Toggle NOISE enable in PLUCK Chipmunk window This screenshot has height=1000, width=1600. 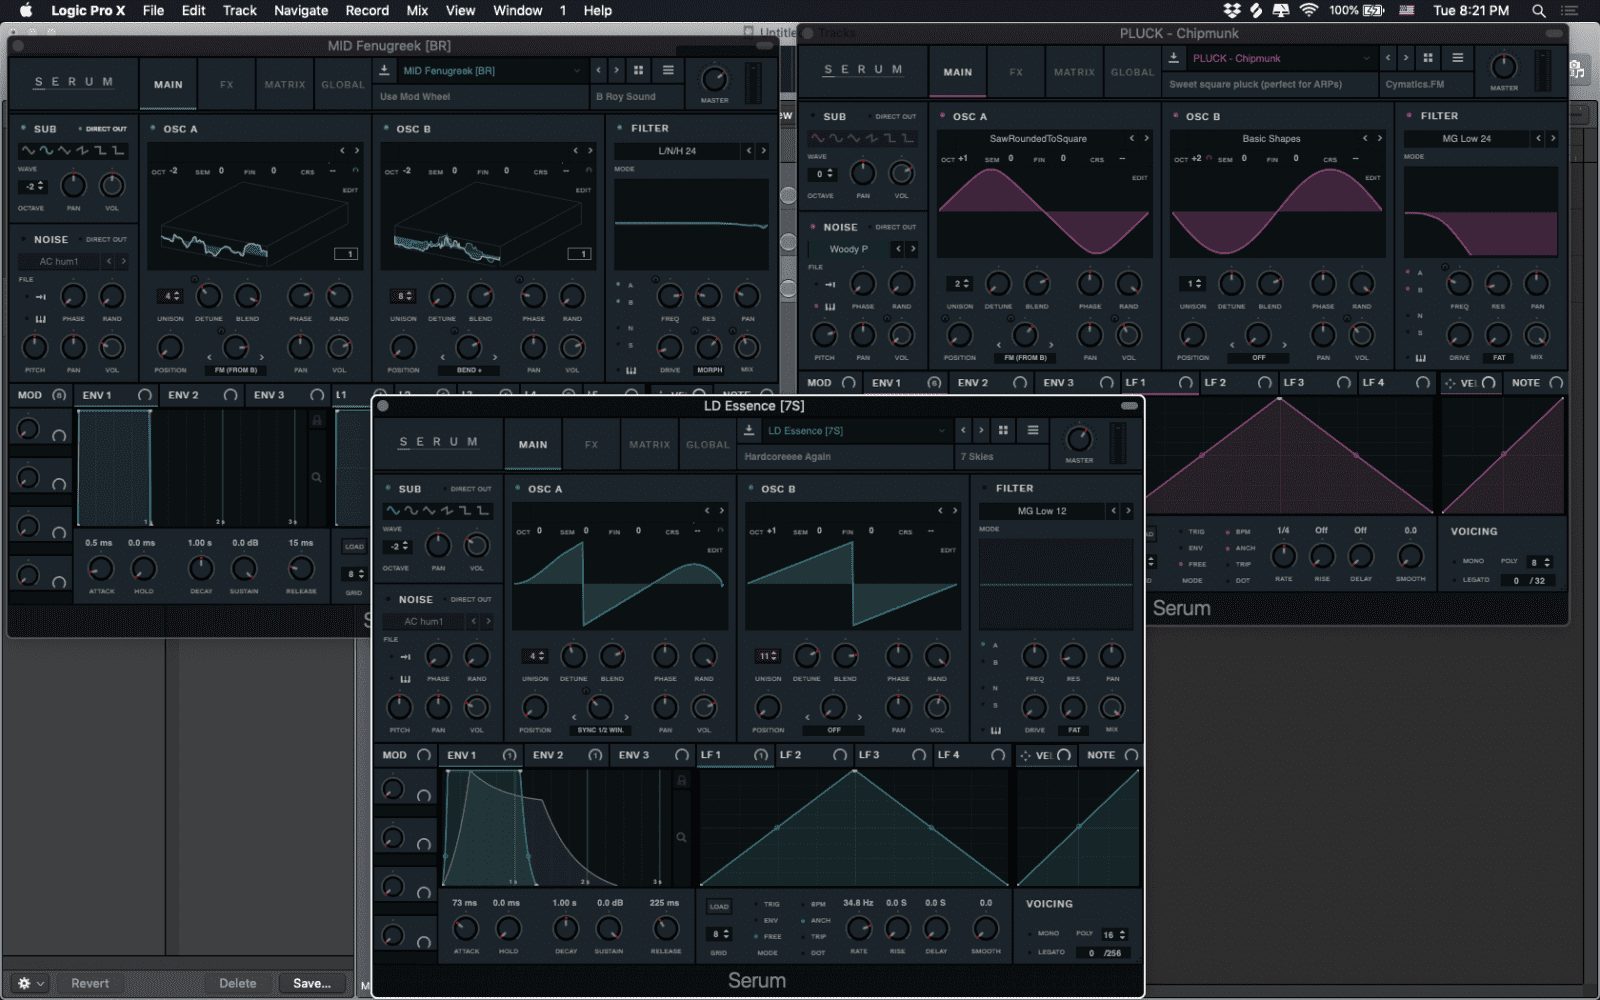[813, 227]
